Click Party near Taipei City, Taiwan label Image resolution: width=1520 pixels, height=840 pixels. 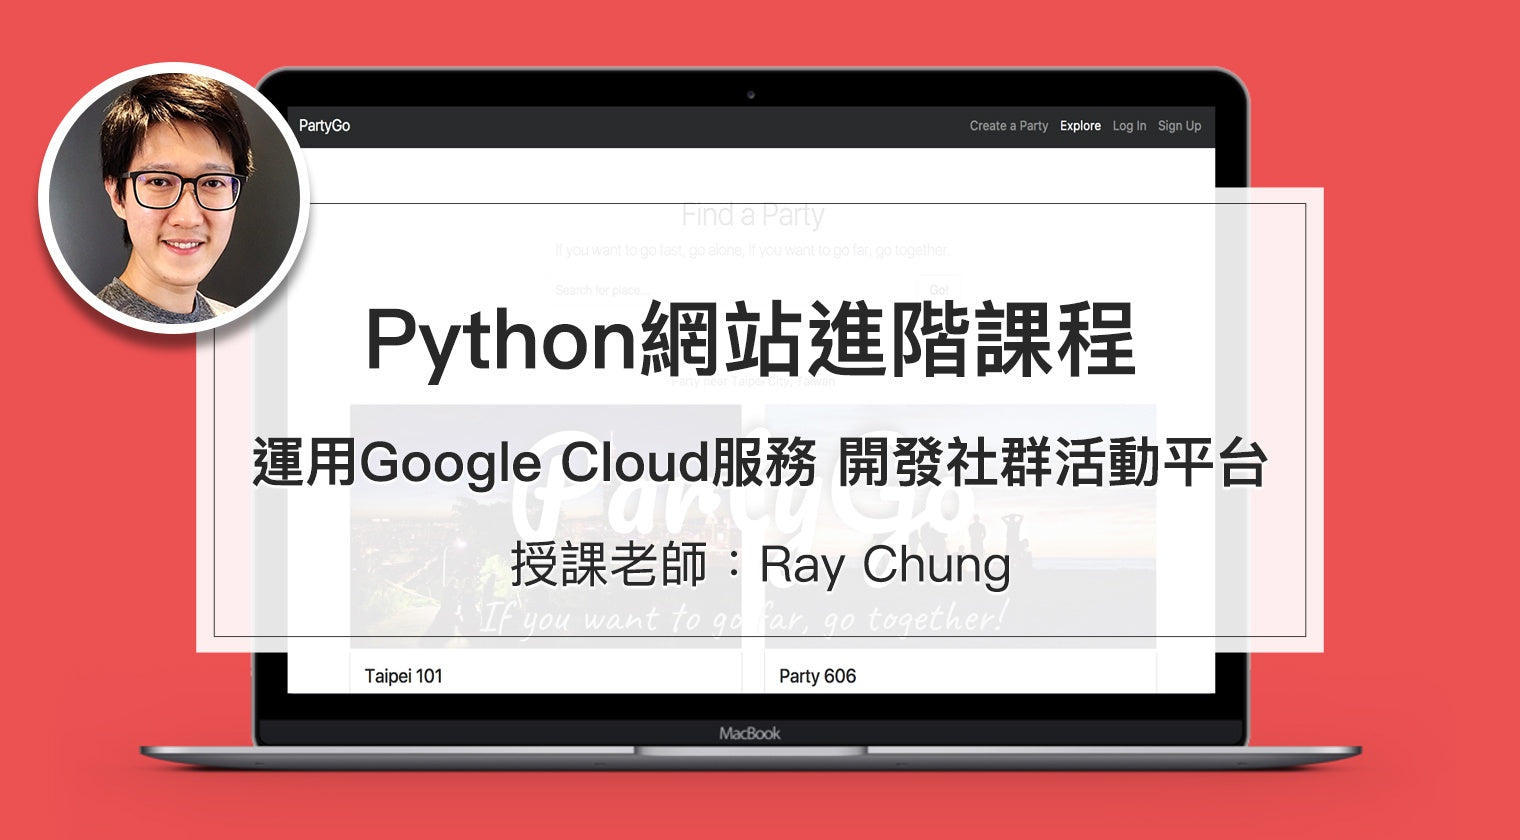click(754, 380)
